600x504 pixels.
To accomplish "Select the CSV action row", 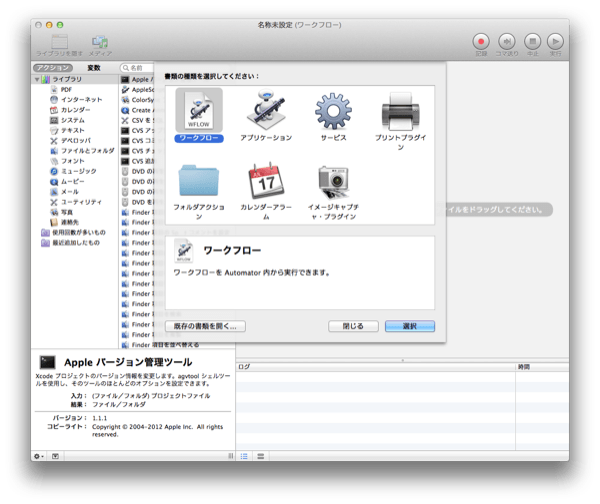I will pos(138,120).
